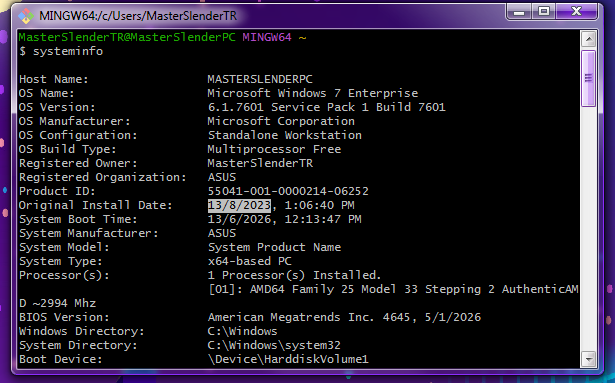Click the scrollbar up arrow
Image resolution: width=615 pixels, height=383 pixels.
(588, 38)
